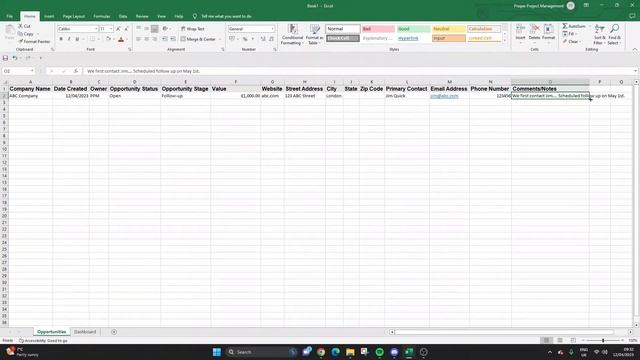Click the Decrease Indent icon
Screen dimensions: 640x360
point(165,39)
